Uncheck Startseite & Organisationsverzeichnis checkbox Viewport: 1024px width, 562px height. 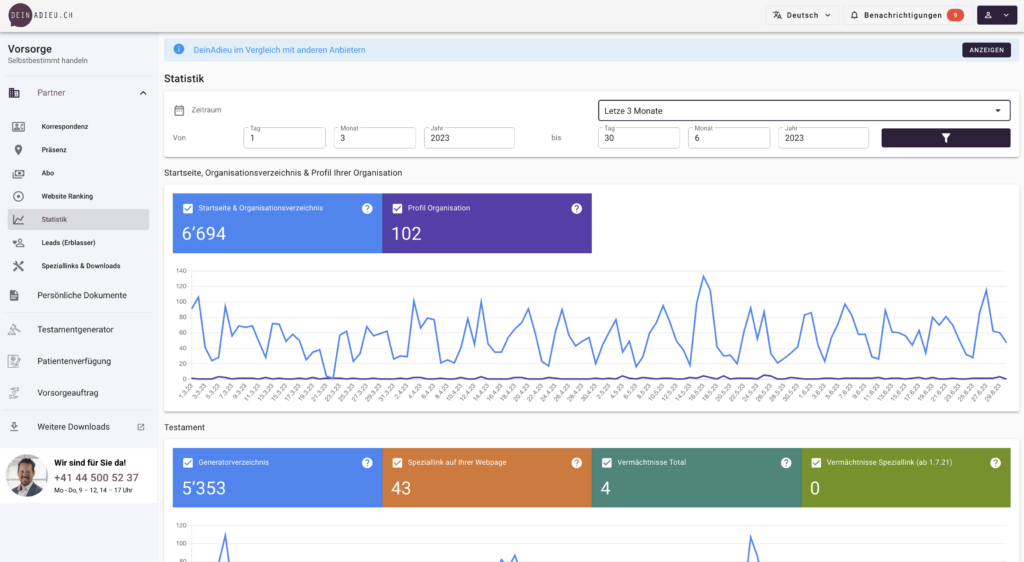click(188, 208)
